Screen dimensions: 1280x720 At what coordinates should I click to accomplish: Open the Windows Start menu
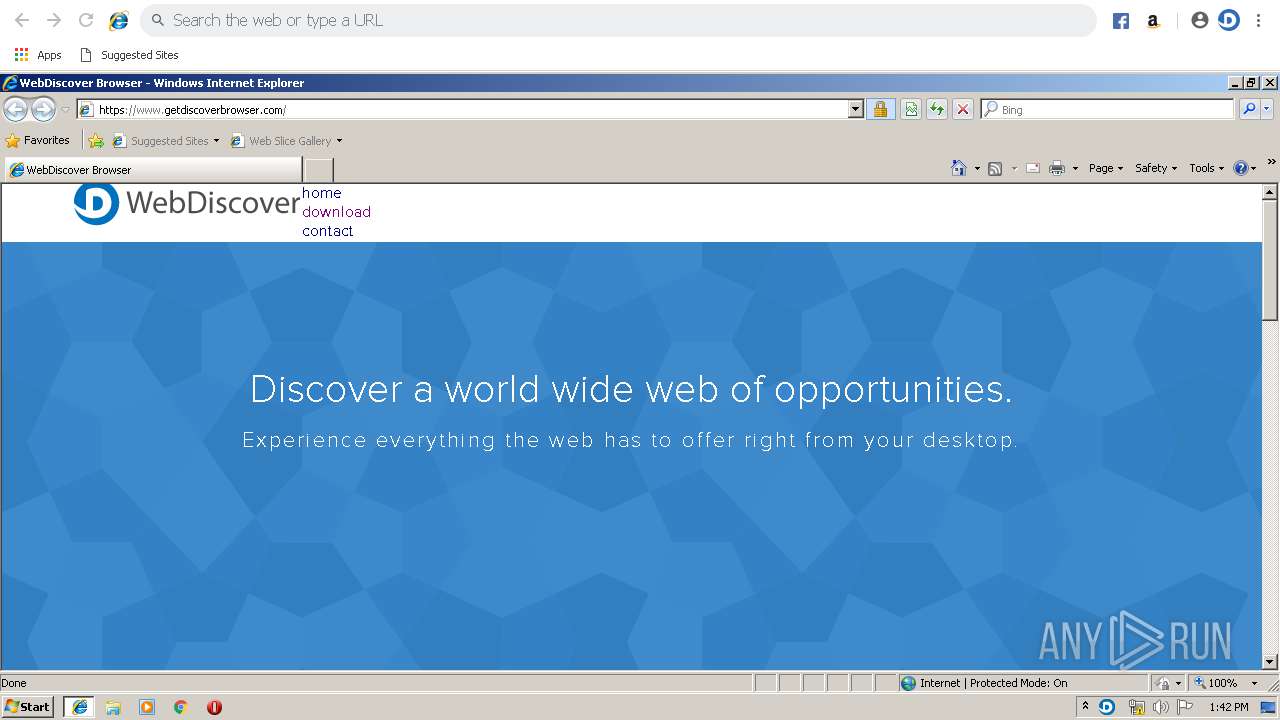click(x=28, y=707)
